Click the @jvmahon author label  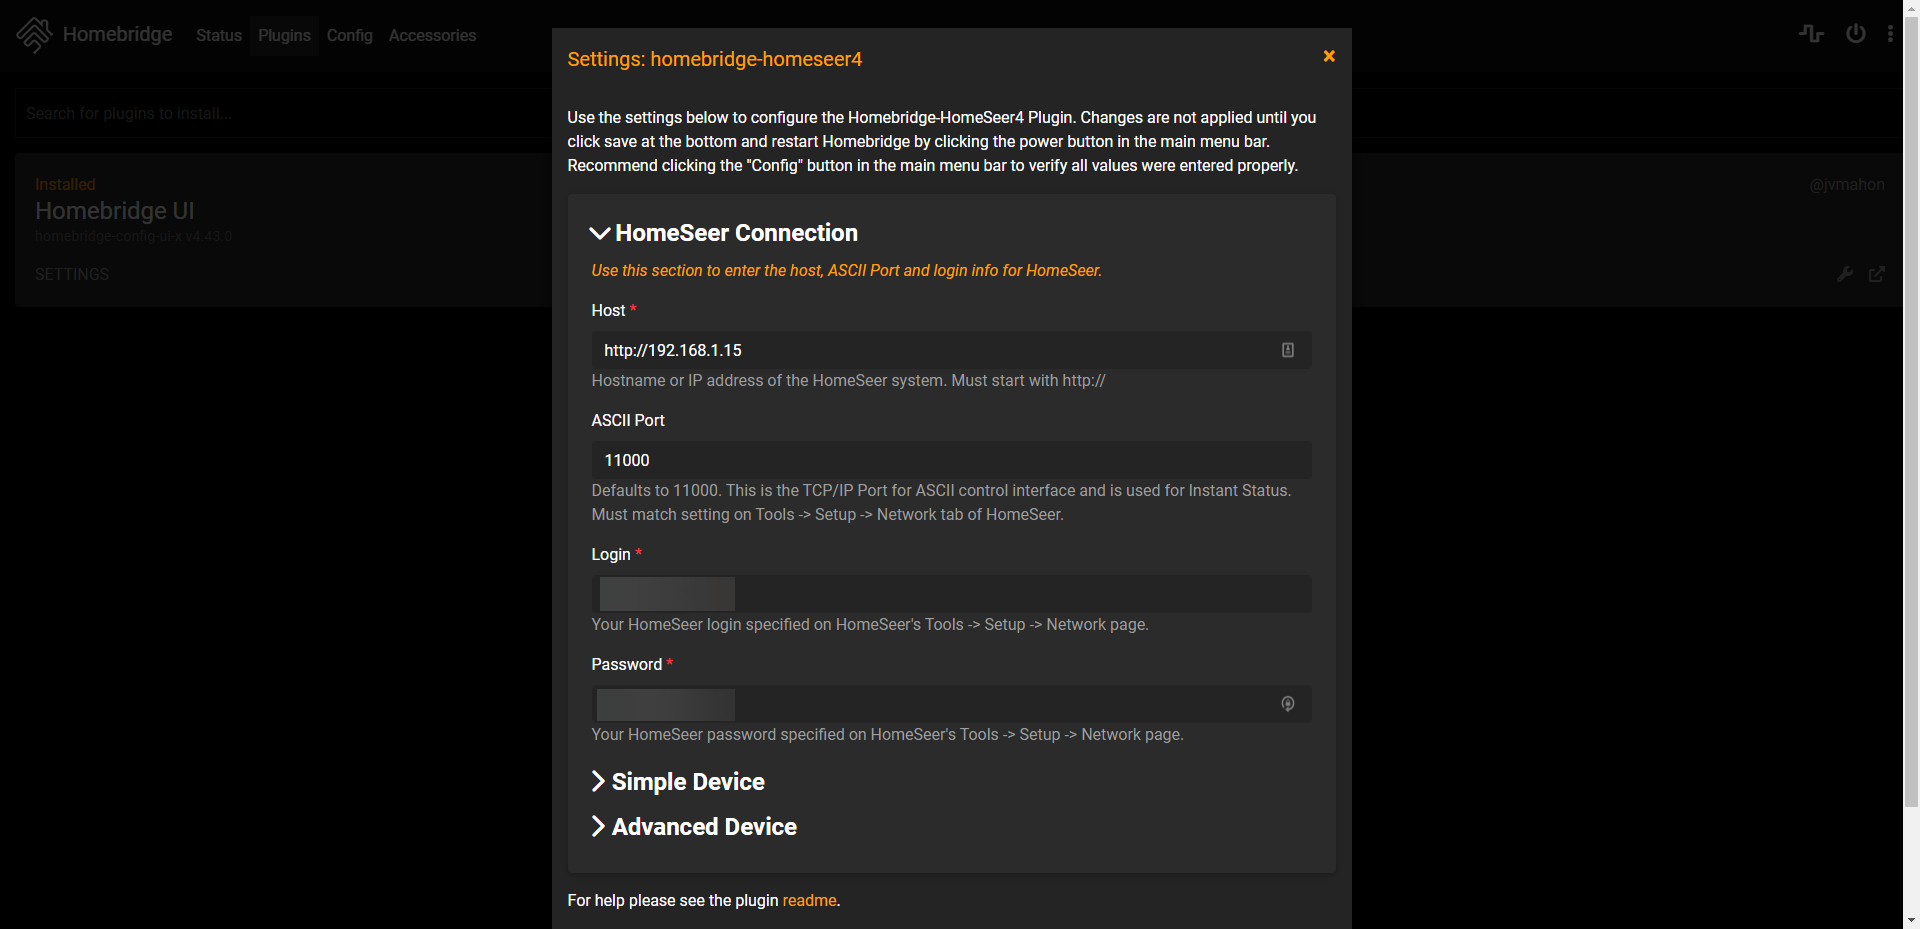click(x=1847, y=185)
